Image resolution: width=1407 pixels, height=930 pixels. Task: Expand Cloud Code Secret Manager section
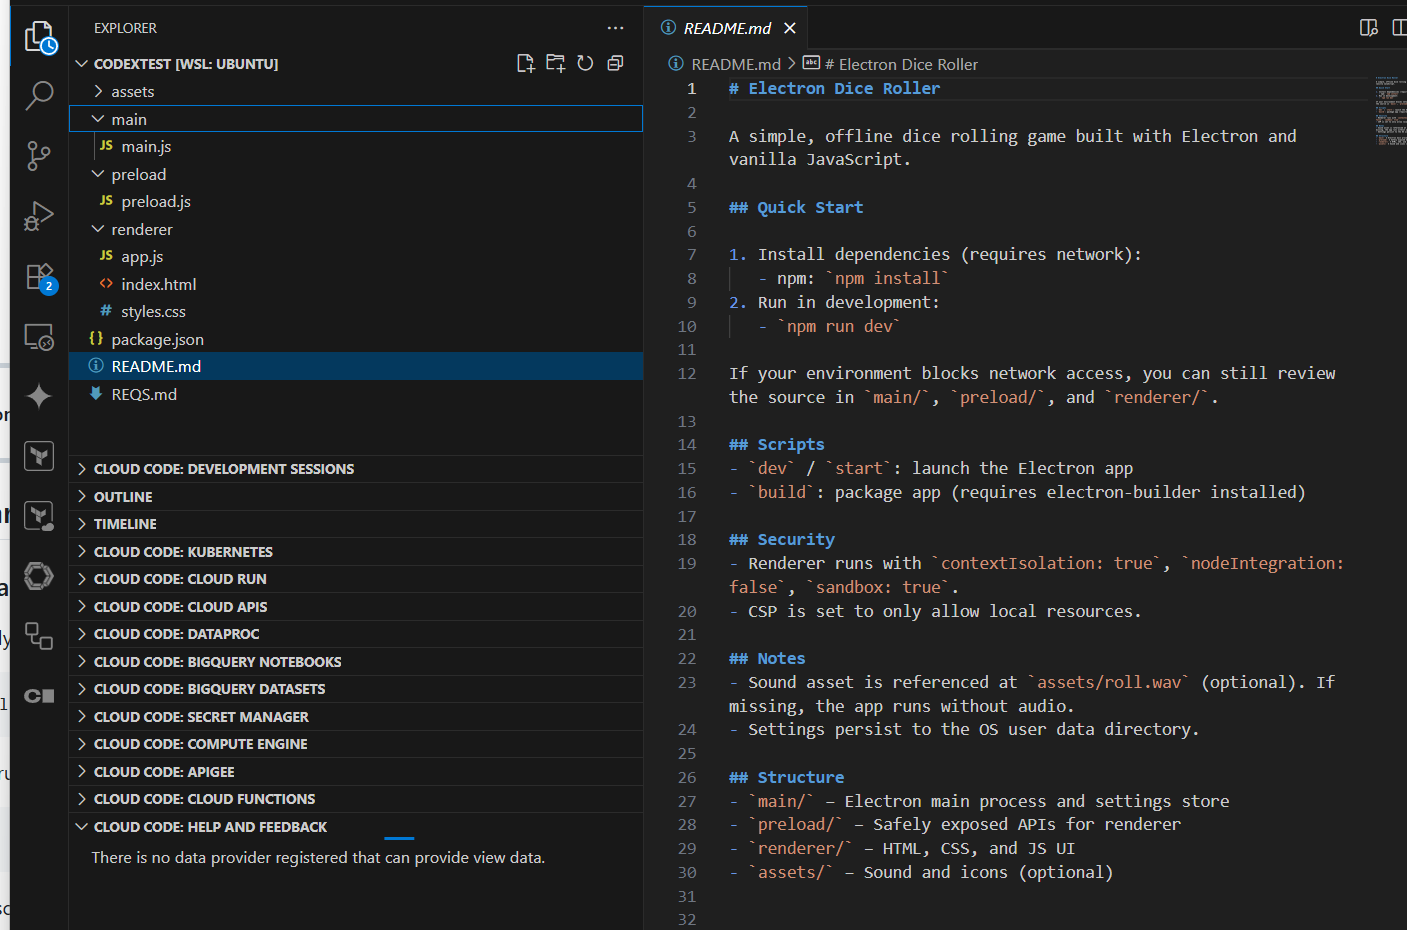point(356,716)
